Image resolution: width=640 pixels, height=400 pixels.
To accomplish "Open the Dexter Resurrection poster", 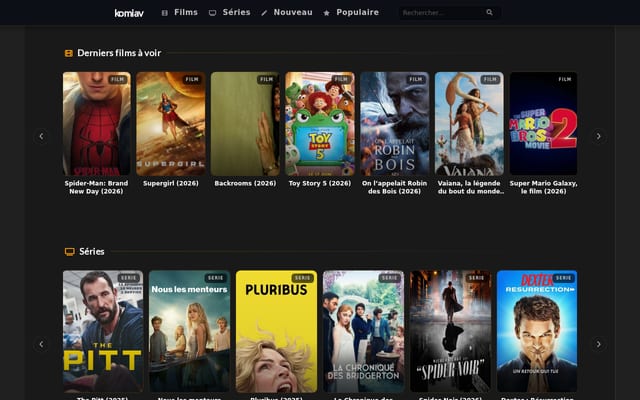I will click(x=537, y=331).
